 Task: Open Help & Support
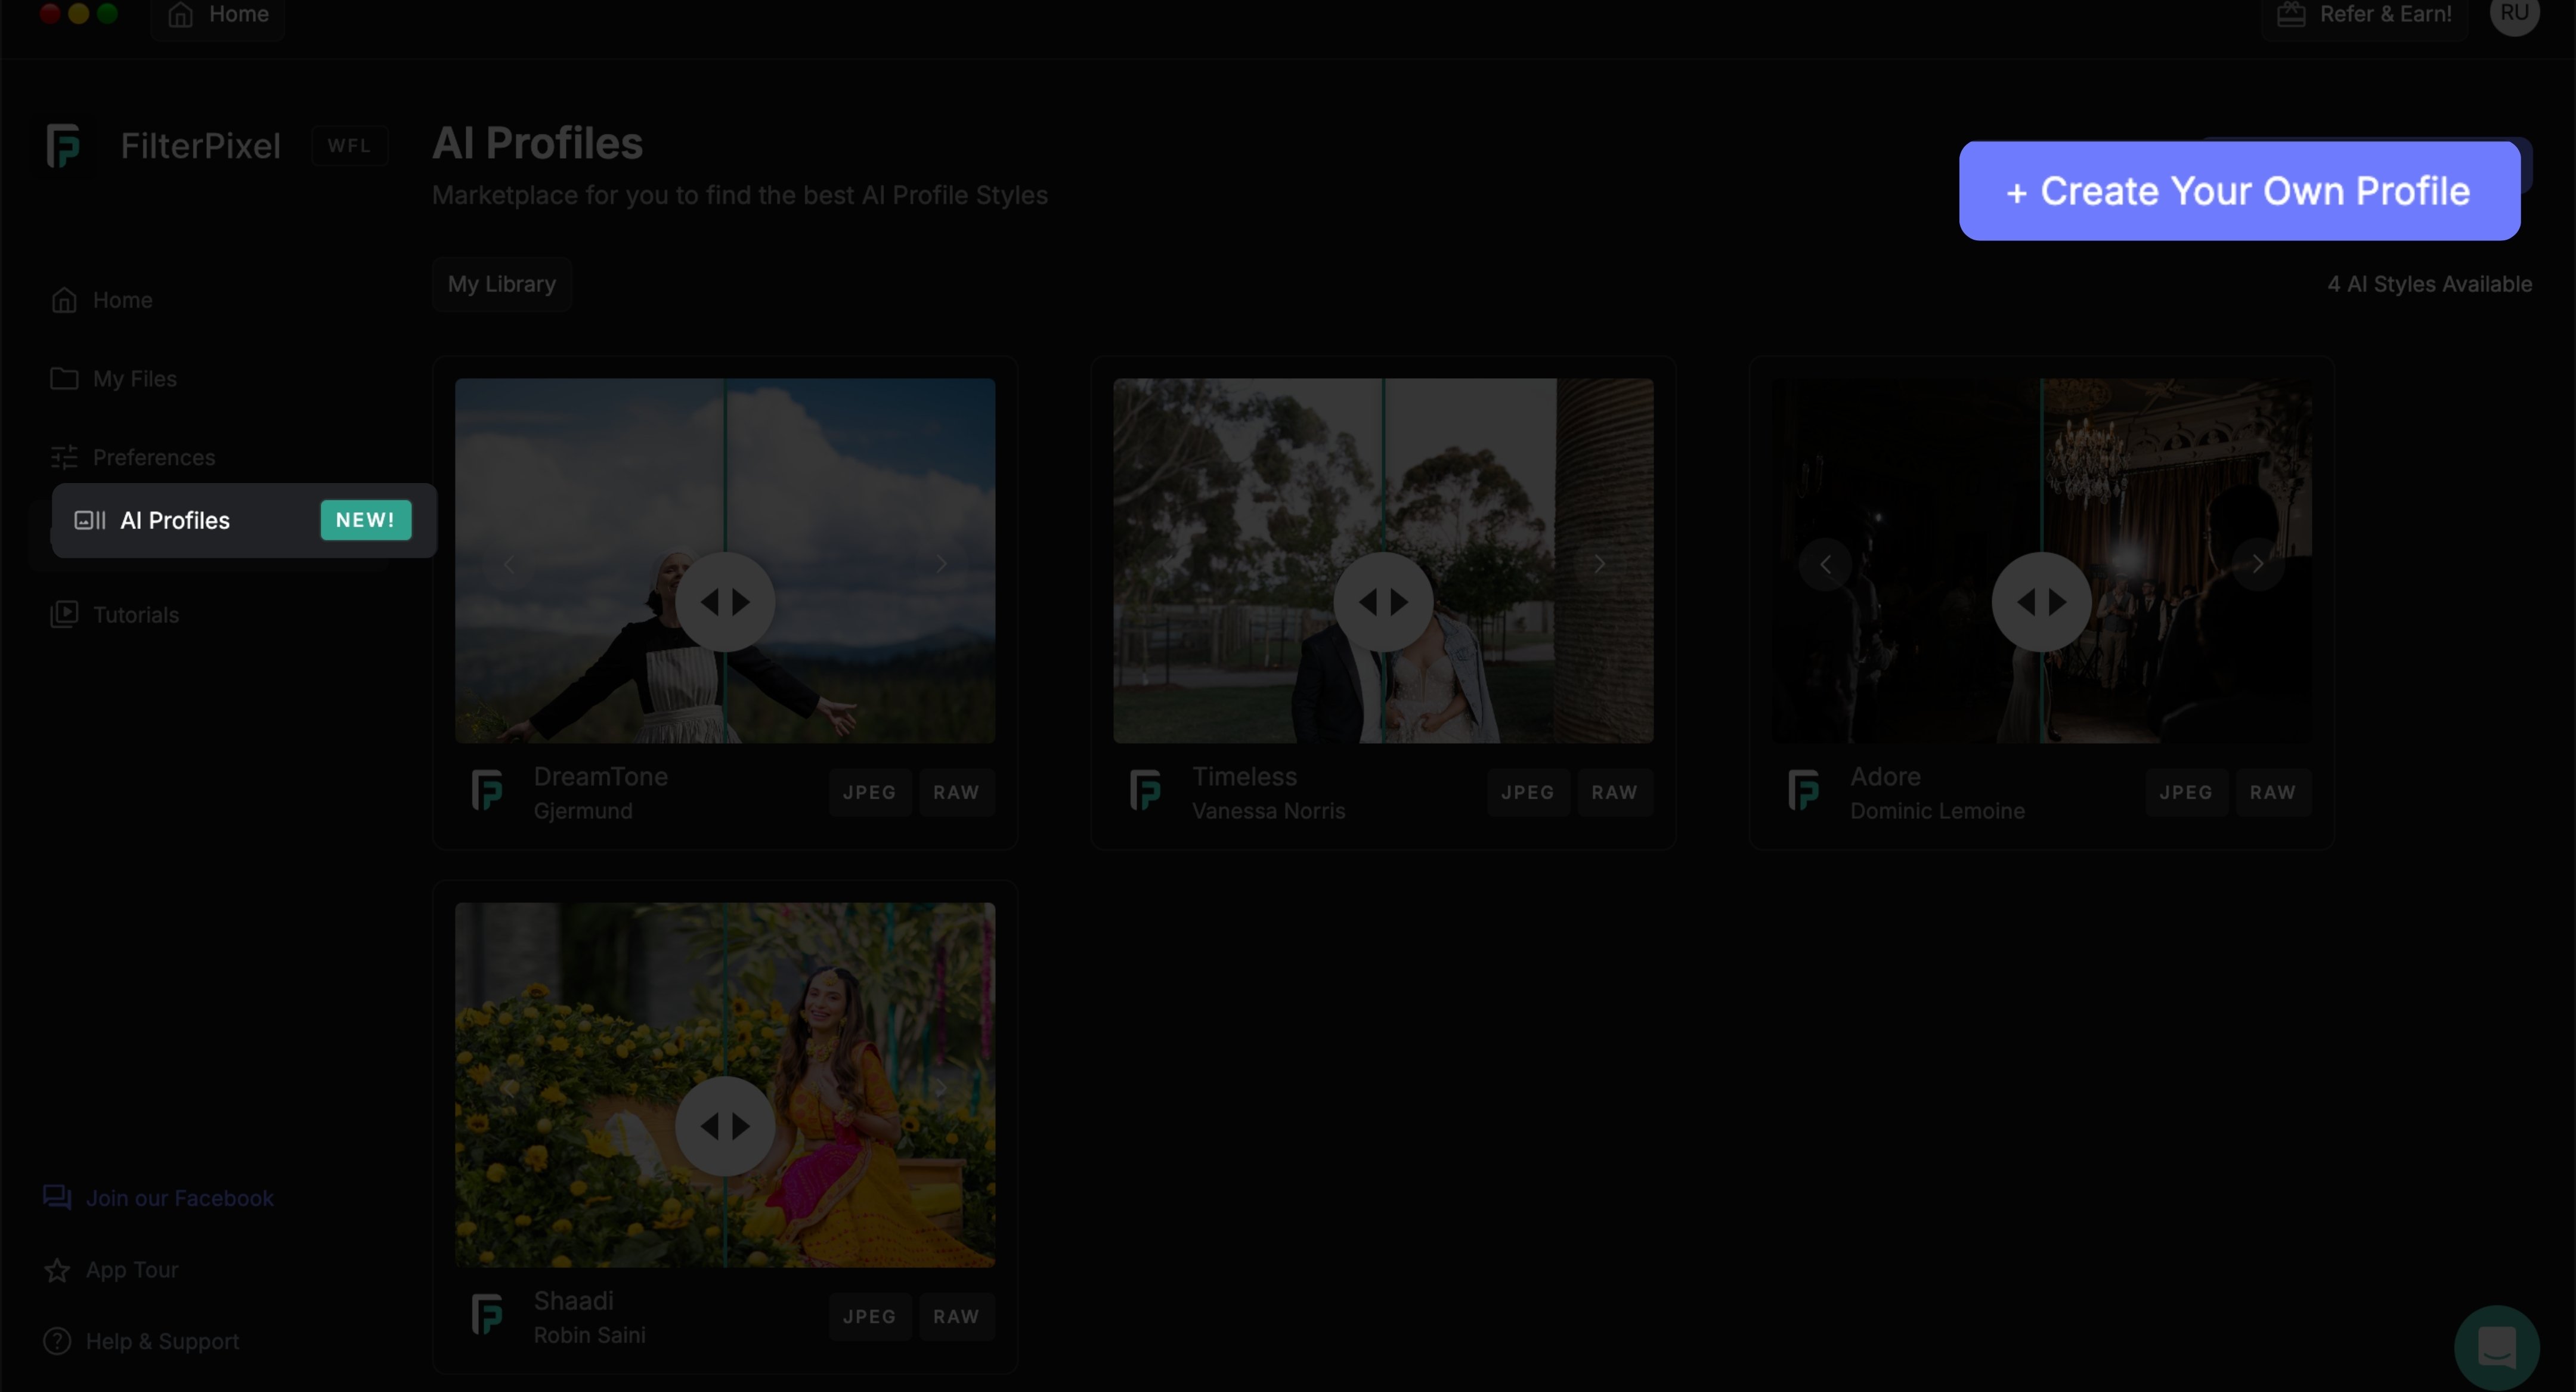click(161, 1342)
